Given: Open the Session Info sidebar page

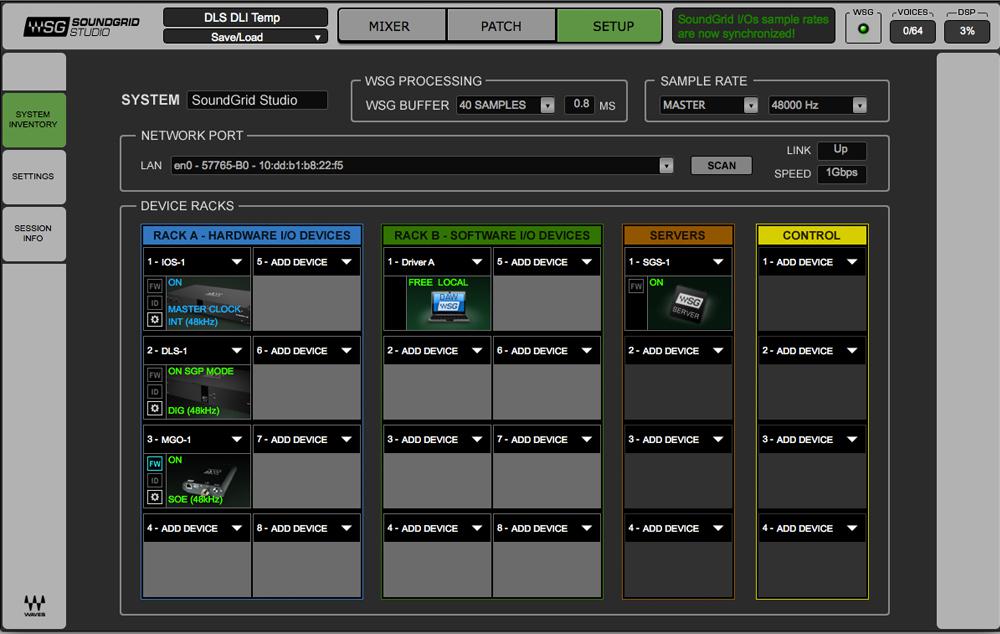Looking at the screenshot, I should (33, 234).
